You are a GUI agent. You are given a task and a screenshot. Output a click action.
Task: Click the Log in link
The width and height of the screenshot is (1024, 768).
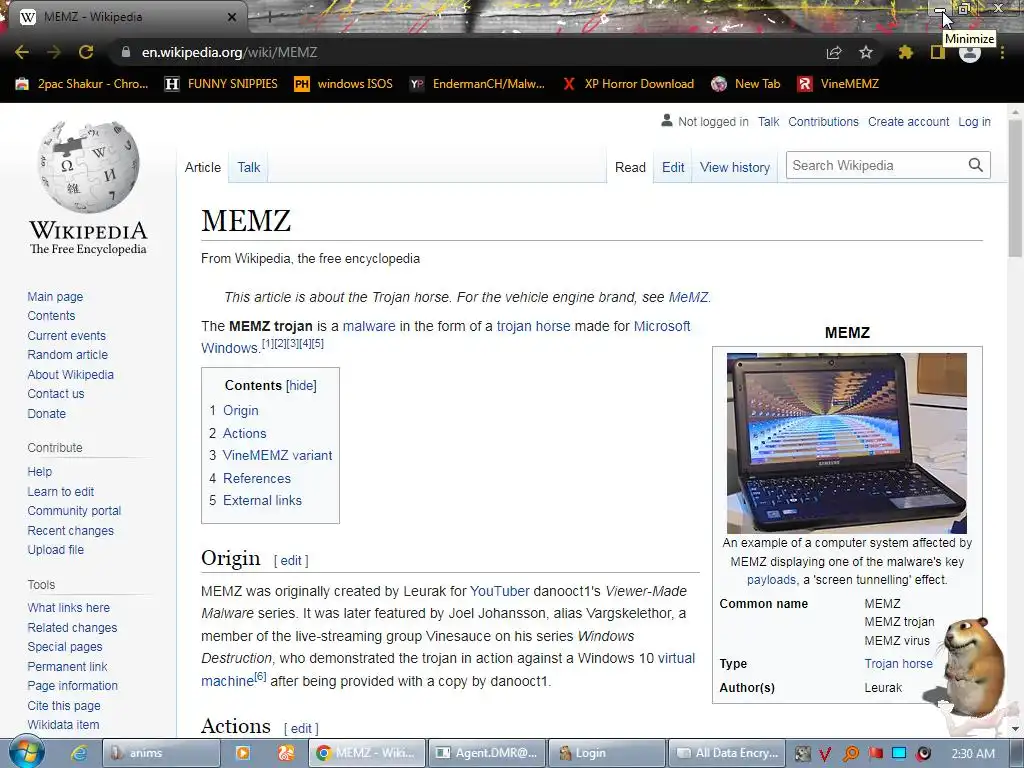(974, 121)
